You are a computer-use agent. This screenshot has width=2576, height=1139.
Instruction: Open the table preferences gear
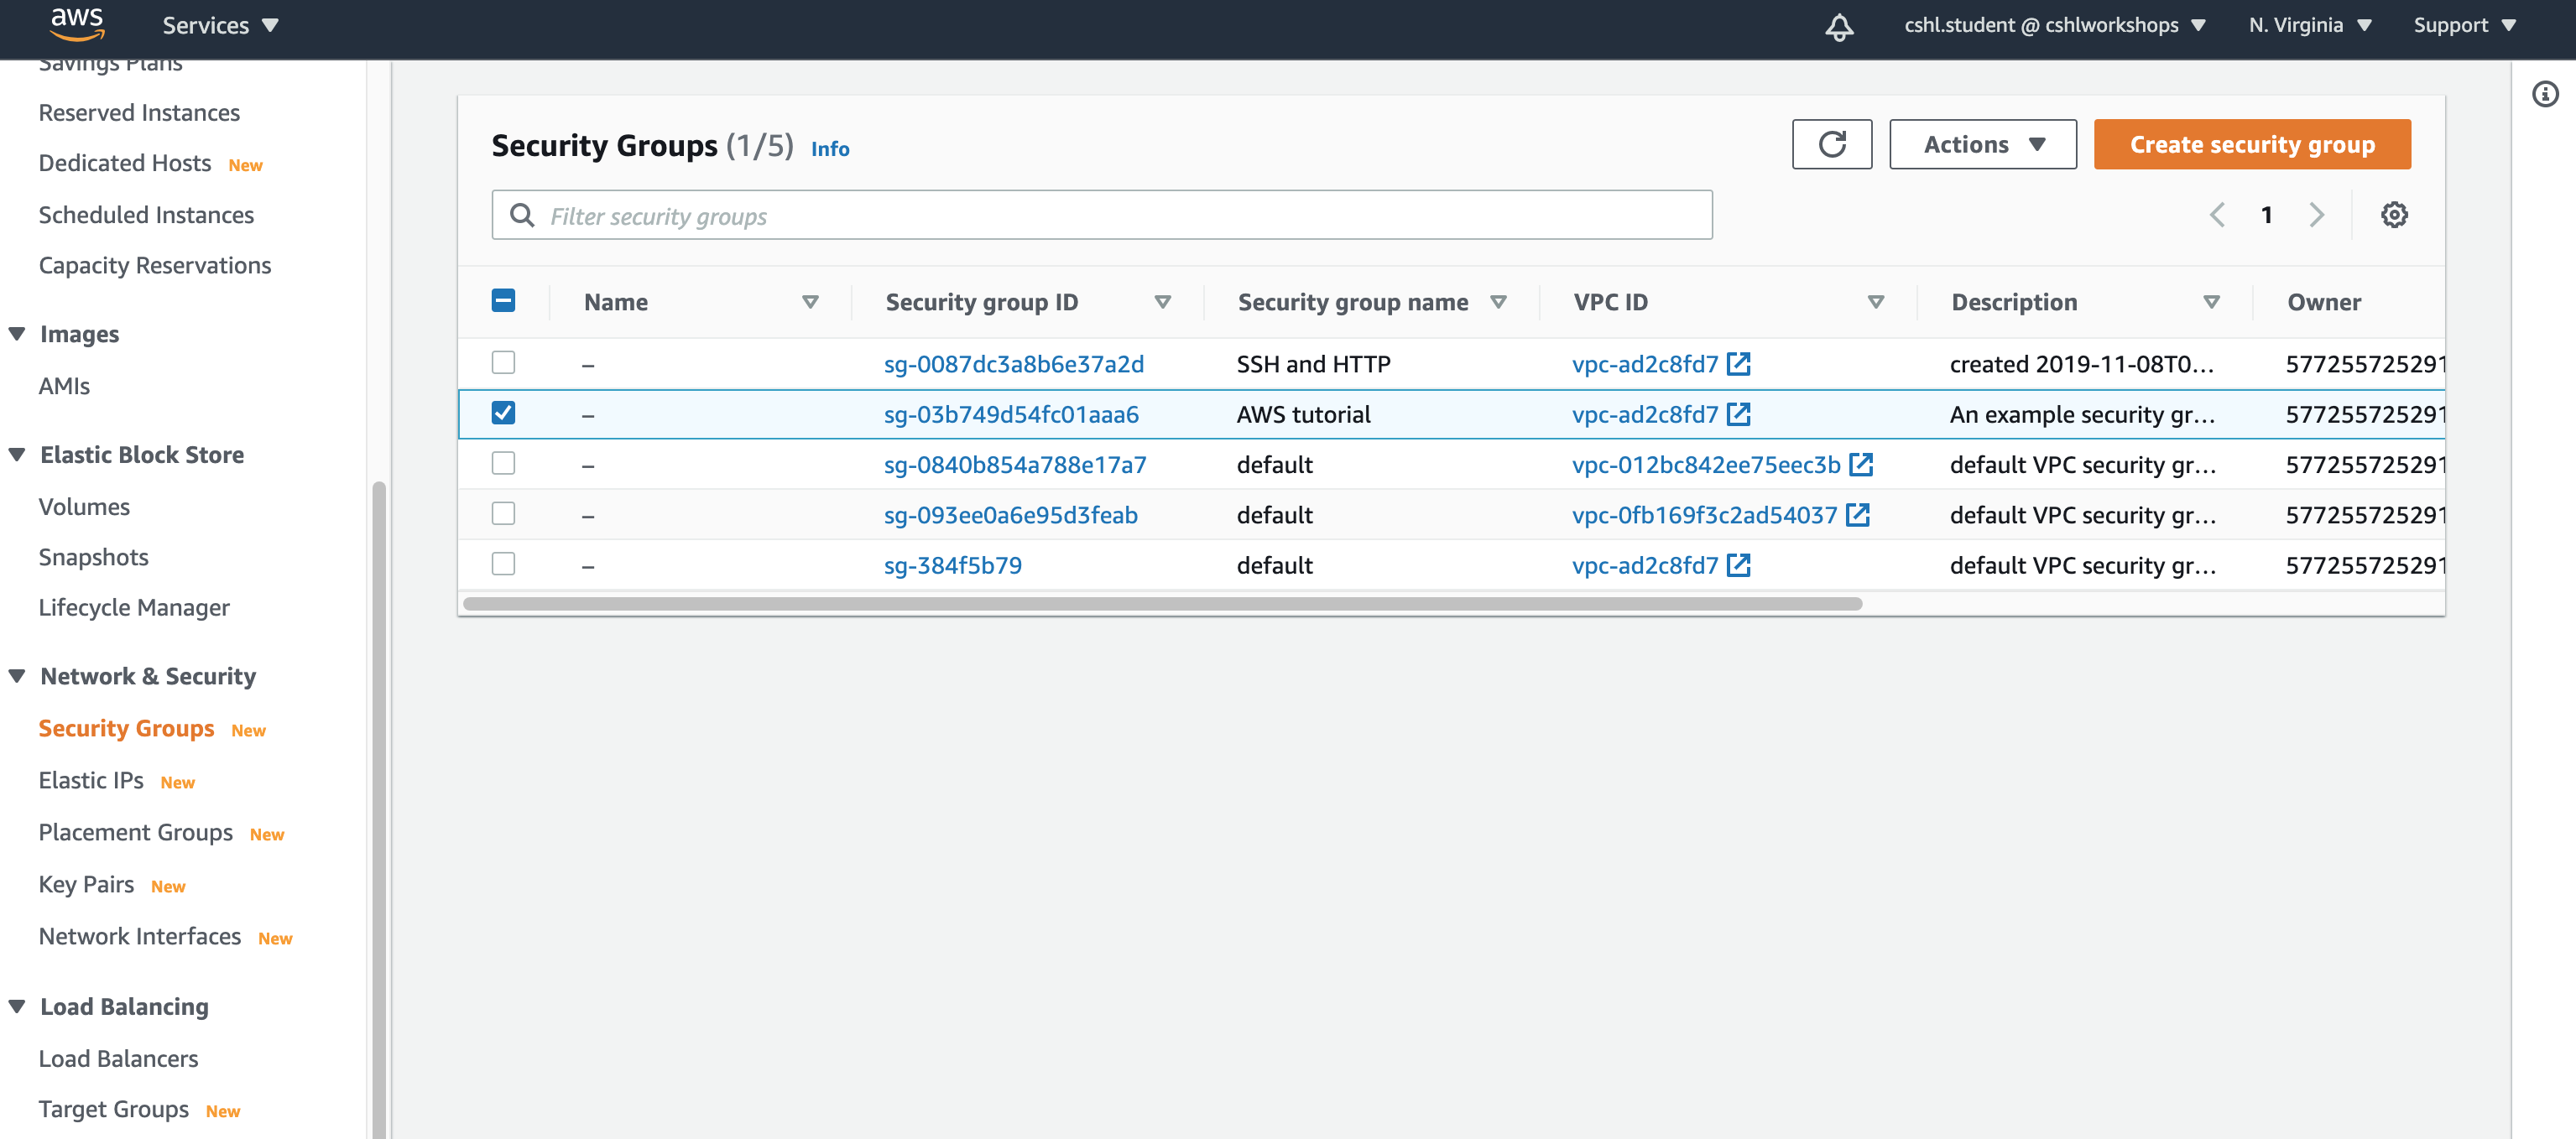click(x=2394, y=214)
